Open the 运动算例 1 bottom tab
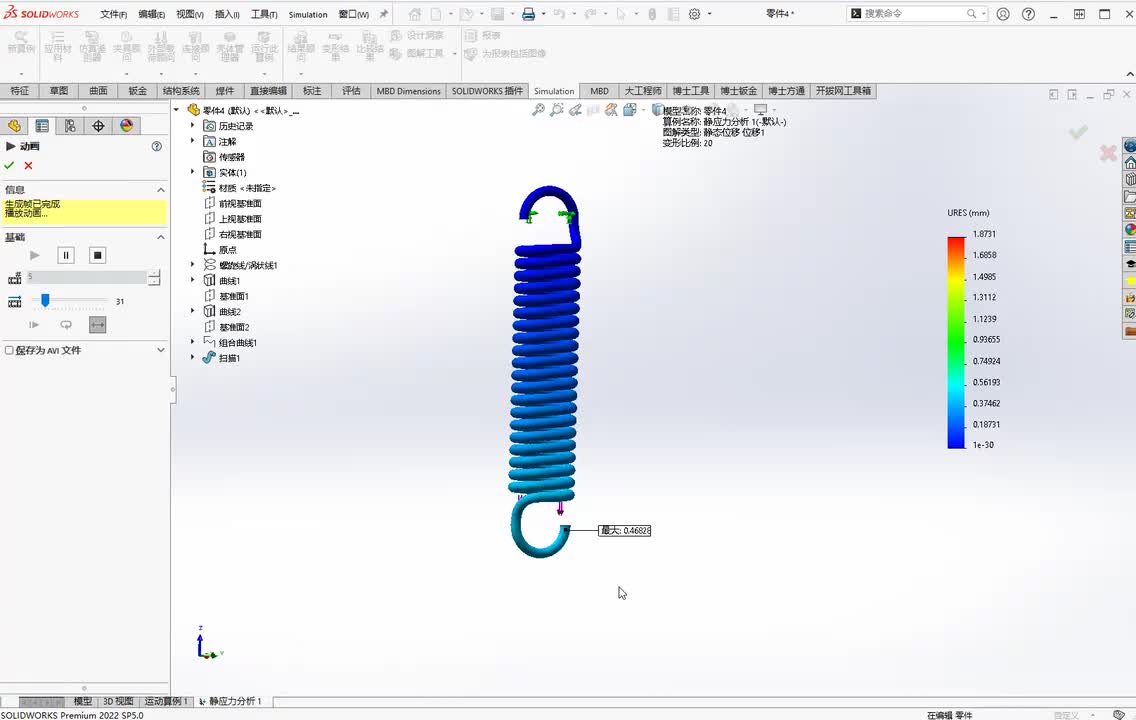The image size is (1136, 720). 166,701
